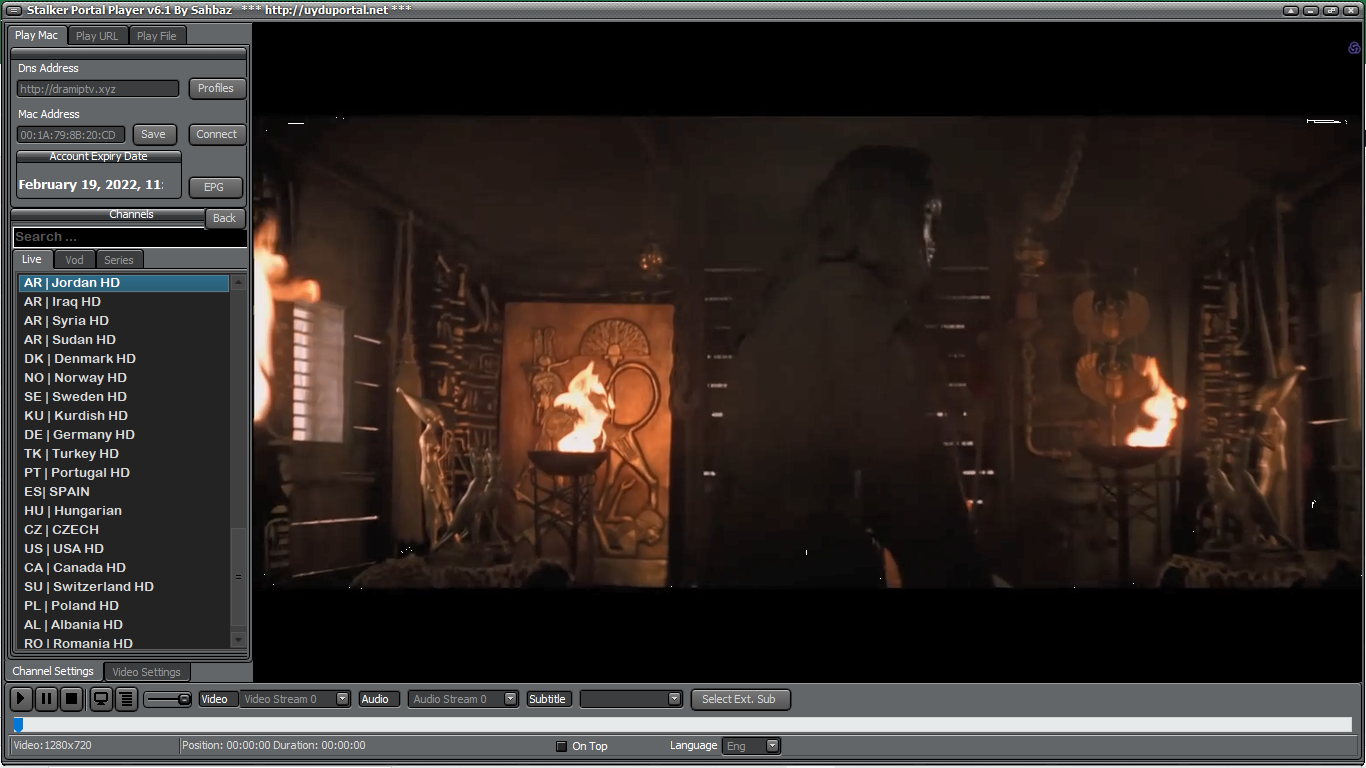The height and width of the screenshot is (768, 1366).
Task: Click the Audio stream label button
Action: 379,699
